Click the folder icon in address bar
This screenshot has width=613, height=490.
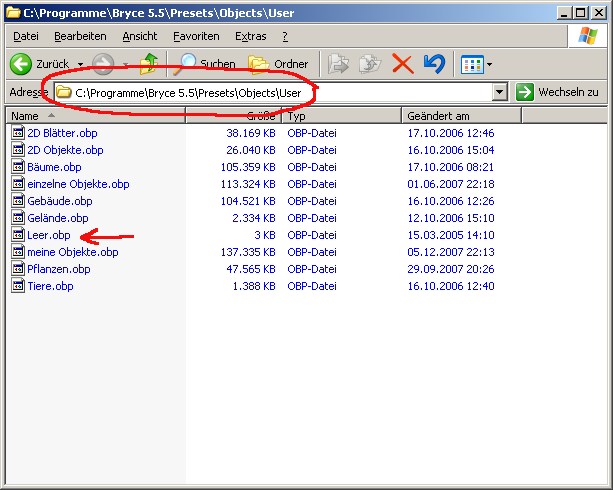pos(64,92)
